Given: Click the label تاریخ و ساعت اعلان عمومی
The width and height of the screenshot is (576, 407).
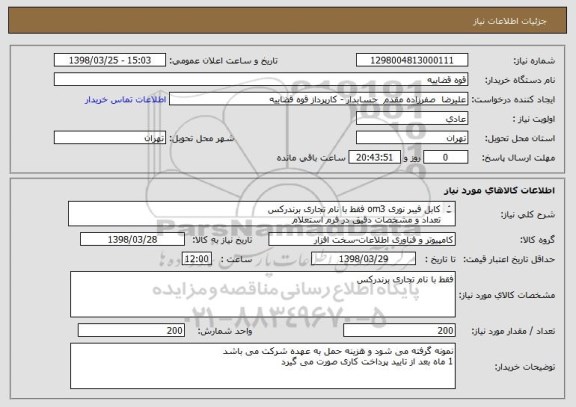Looking at the screenshot, I should (223, 61).
